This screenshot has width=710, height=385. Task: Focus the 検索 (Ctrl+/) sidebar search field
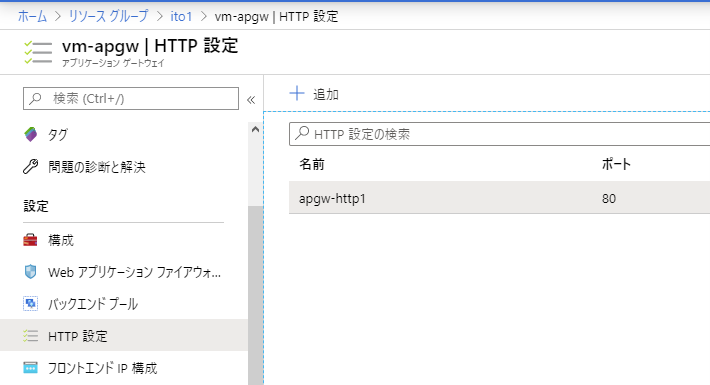pos(131,98)
